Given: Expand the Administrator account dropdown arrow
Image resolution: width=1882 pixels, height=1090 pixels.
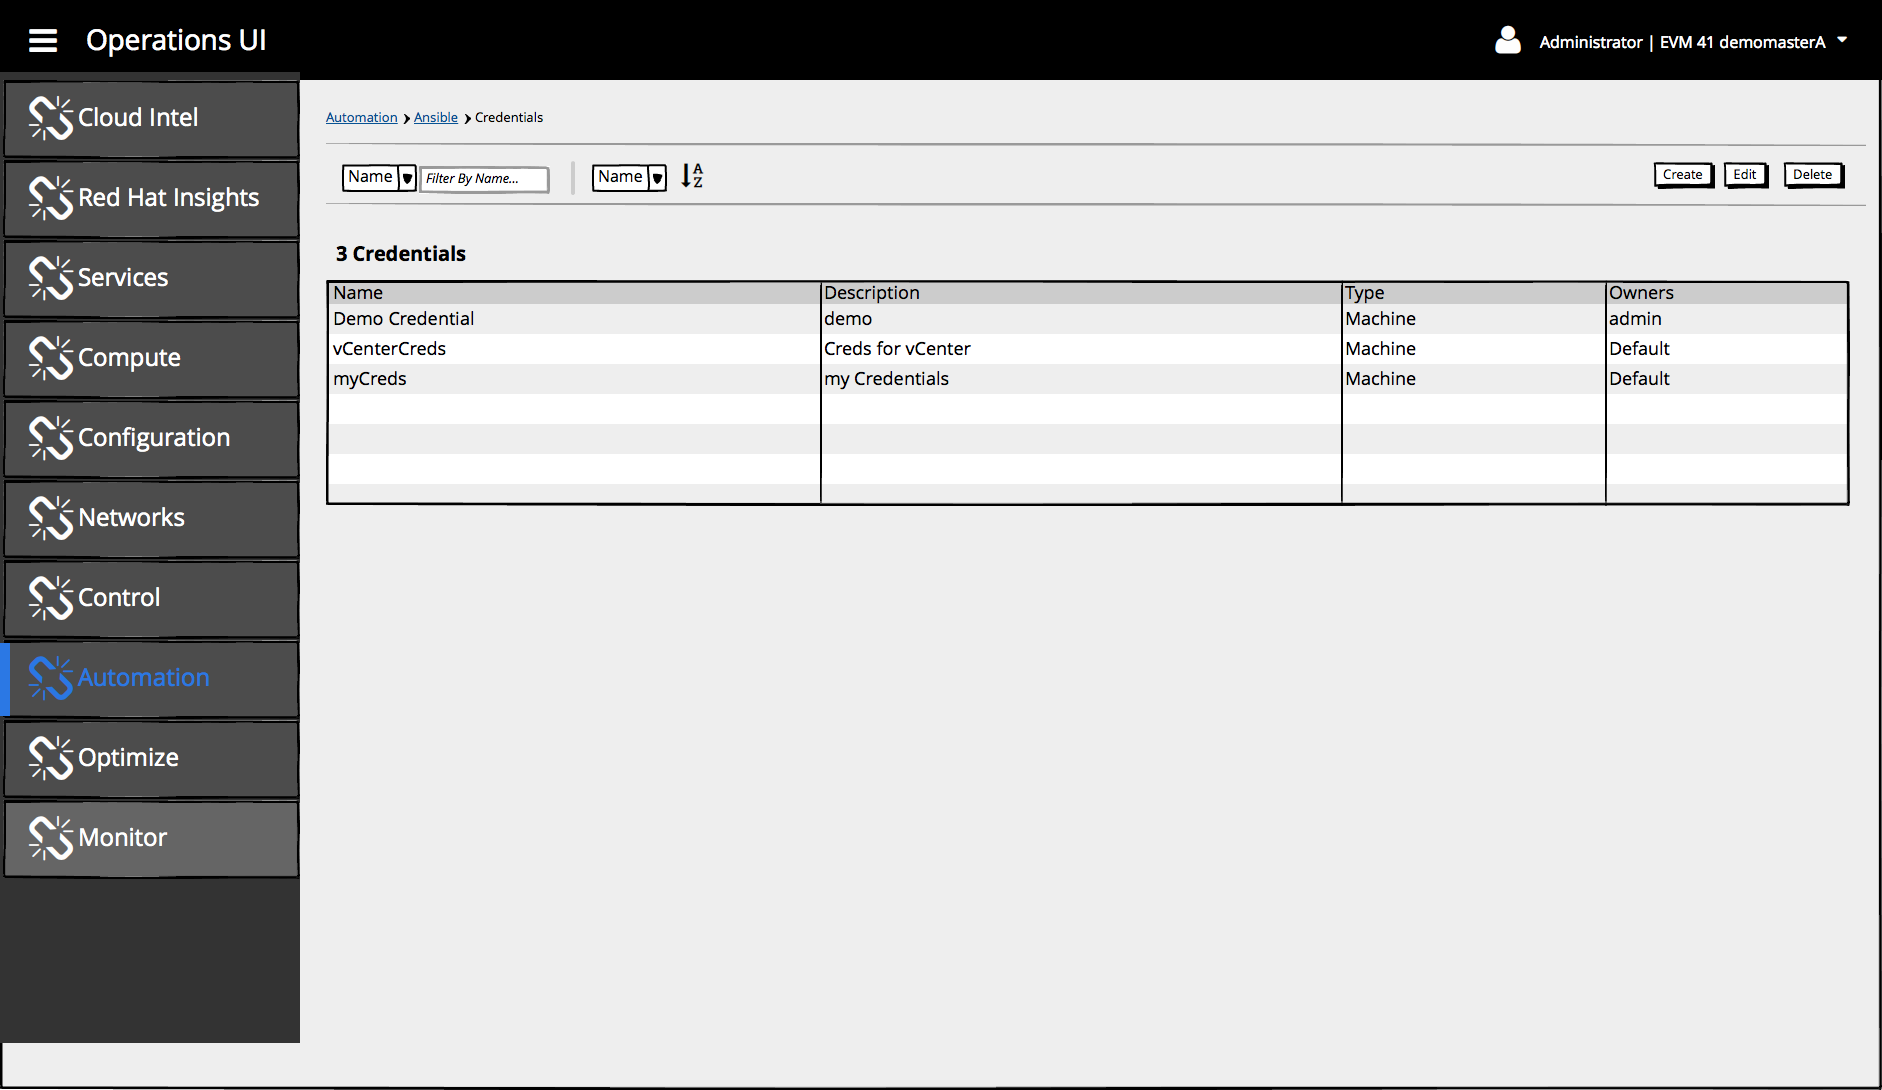Looking at the screenshot, I should [x=1842, y=41].
